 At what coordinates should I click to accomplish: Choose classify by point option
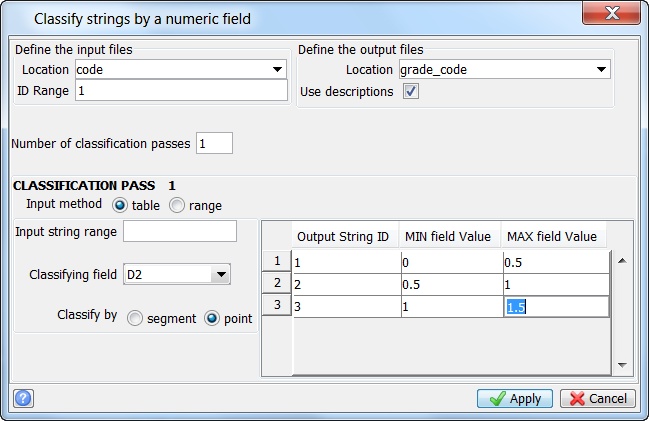[211, 317]
